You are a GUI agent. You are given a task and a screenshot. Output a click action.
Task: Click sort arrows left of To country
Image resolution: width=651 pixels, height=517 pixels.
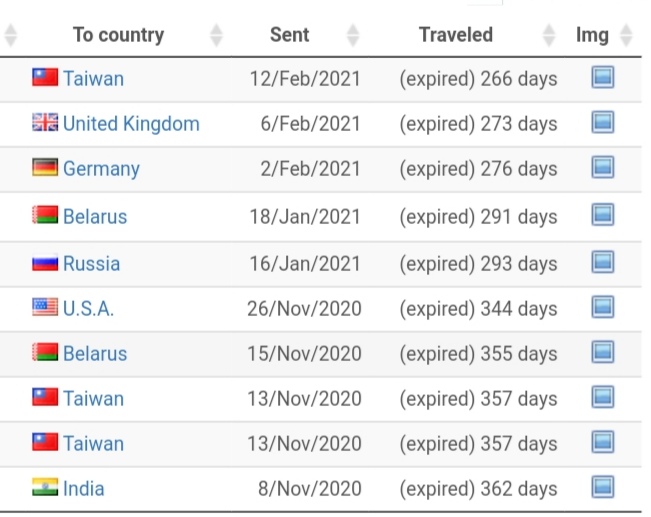coord(10,35)
